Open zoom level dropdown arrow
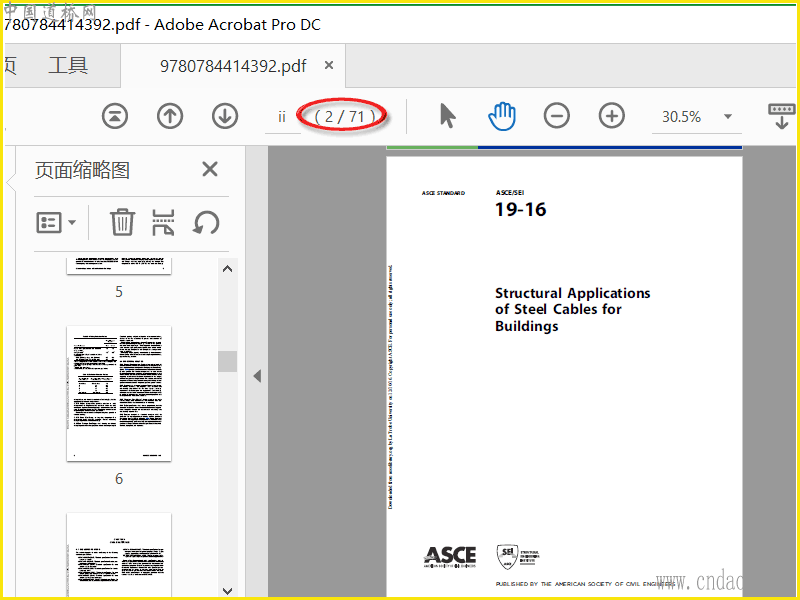800x600 pixels. [728, 117]
